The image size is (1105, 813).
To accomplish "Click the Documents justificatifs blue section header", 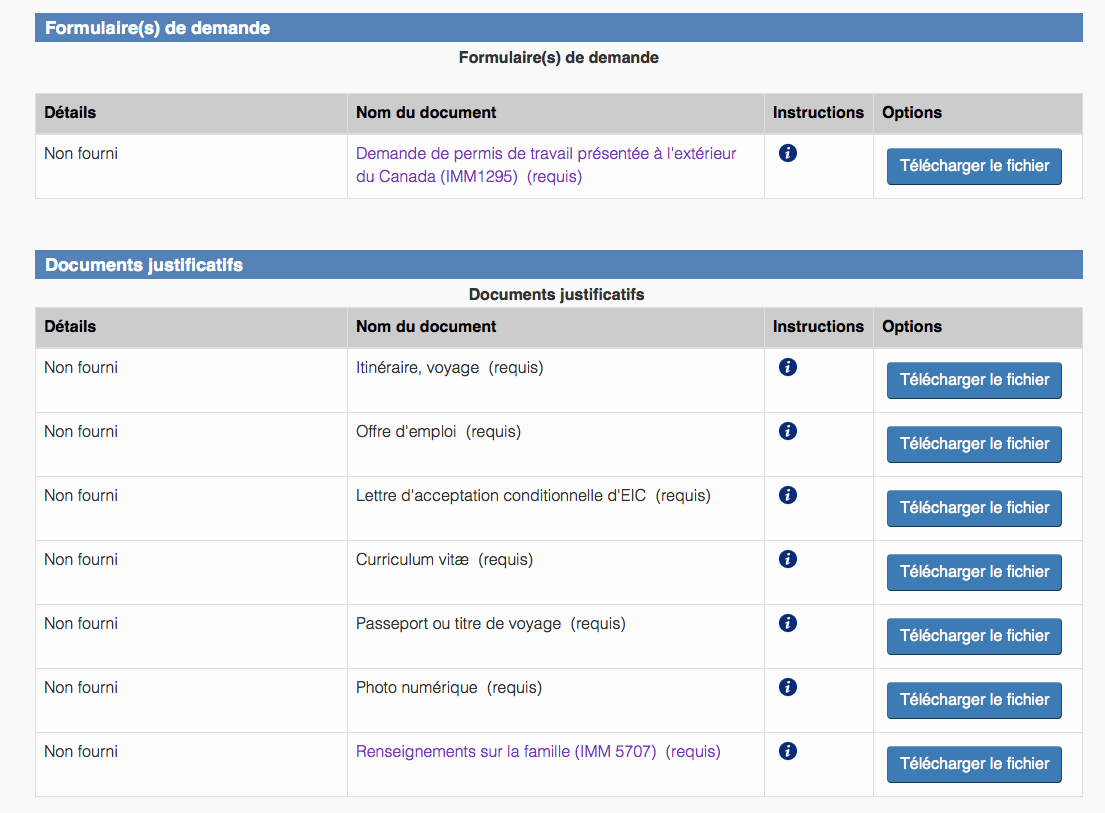I will click(558, 265).
